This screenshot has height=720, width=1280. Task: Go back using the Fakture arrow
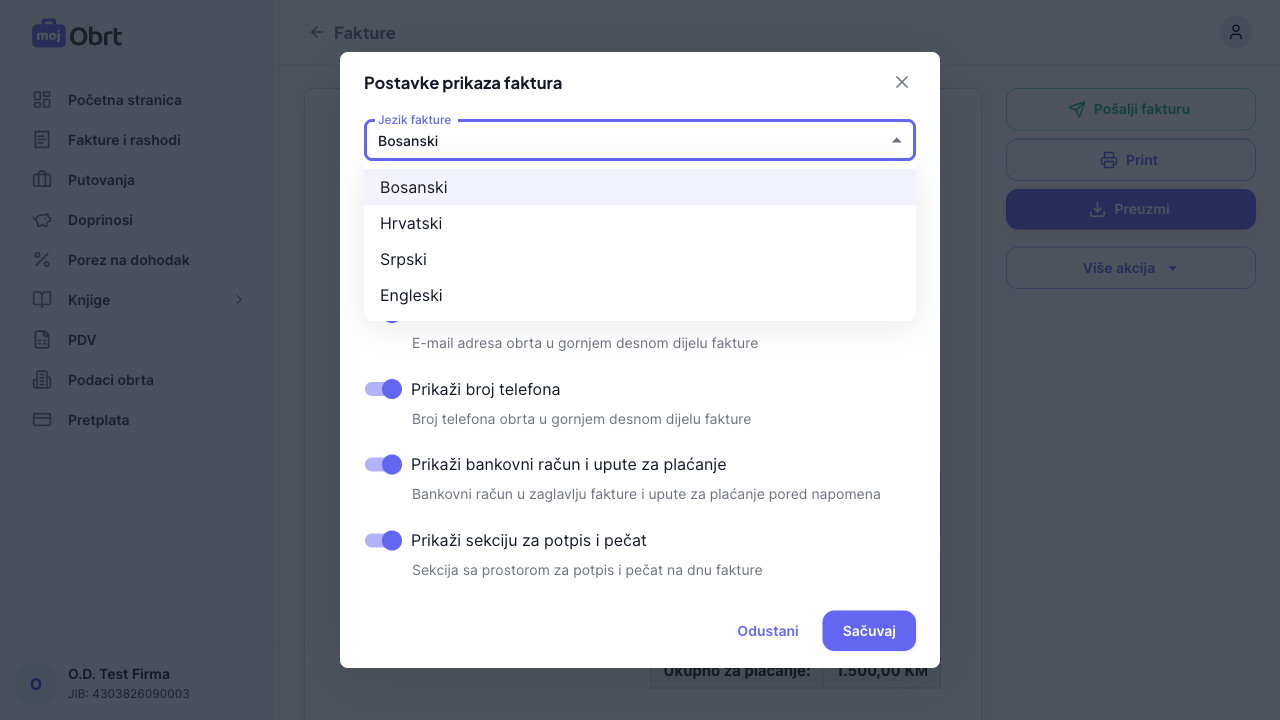pyautogui.click(x=317, y=33)
